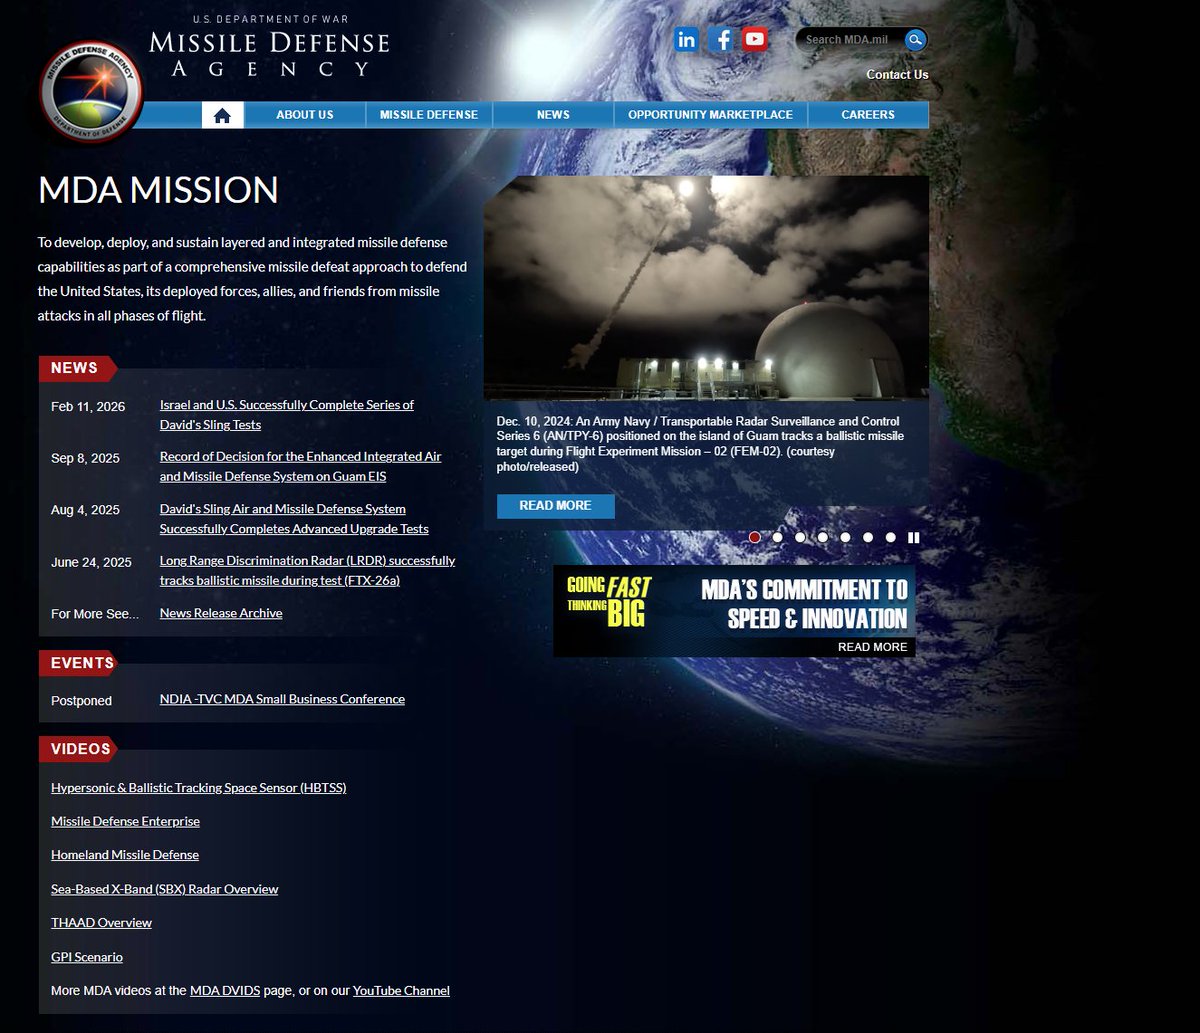Viewport: 1200px width, 1033px height.
Task: Open the Record of Decision Guam EIS article
Action: click(x=301, y=467)
